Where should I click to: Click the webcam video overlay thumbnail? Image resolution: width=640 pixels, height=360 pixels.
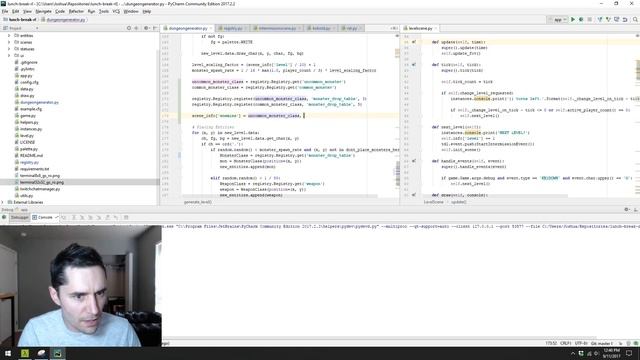[x=81, y=286]
